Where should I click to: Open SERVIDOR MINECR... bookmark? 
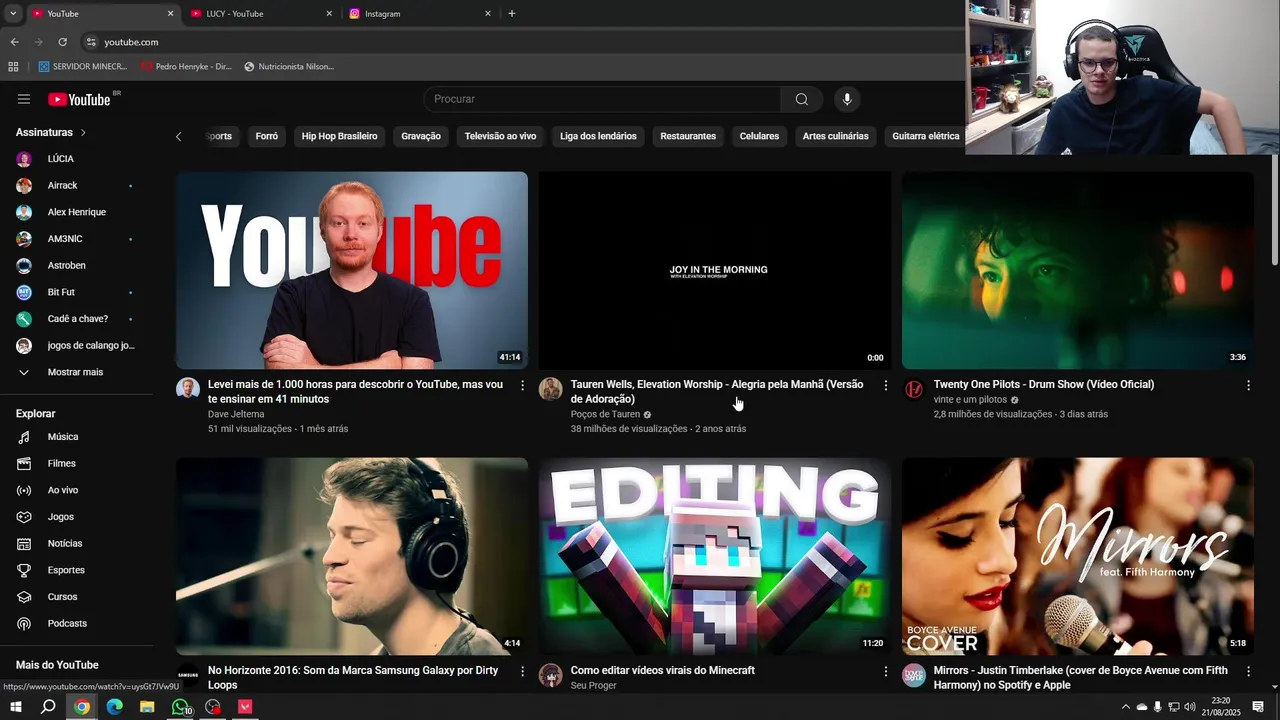(x=83, y=67)
